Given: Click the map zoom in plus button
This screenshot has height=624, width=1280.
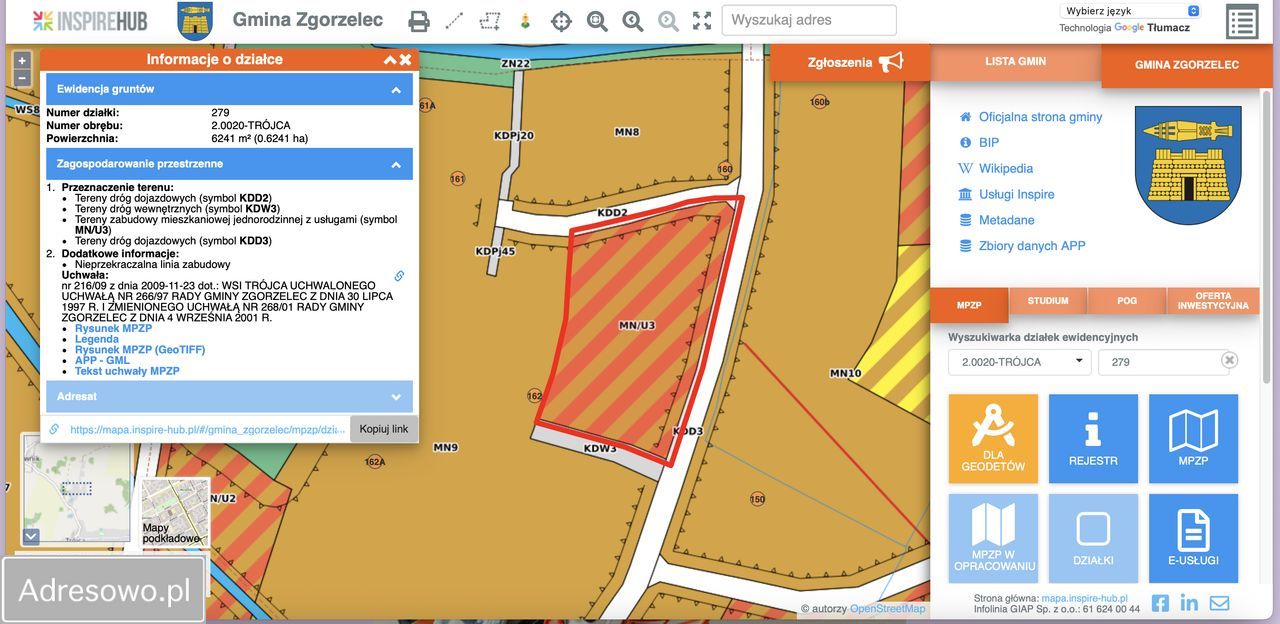Looking at the screenshot, I should tap(22, 61).
